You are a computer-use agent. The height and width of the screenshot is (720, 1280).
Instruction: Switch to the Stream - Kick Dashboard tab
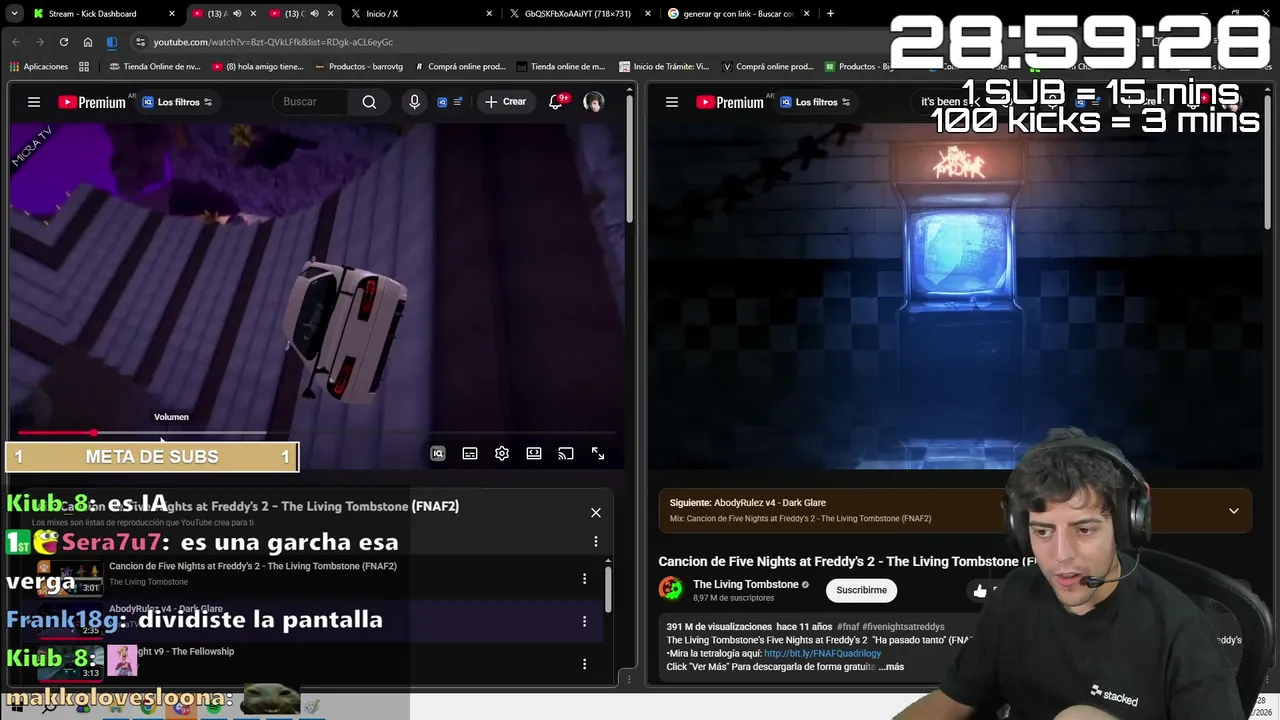[92, 14]
